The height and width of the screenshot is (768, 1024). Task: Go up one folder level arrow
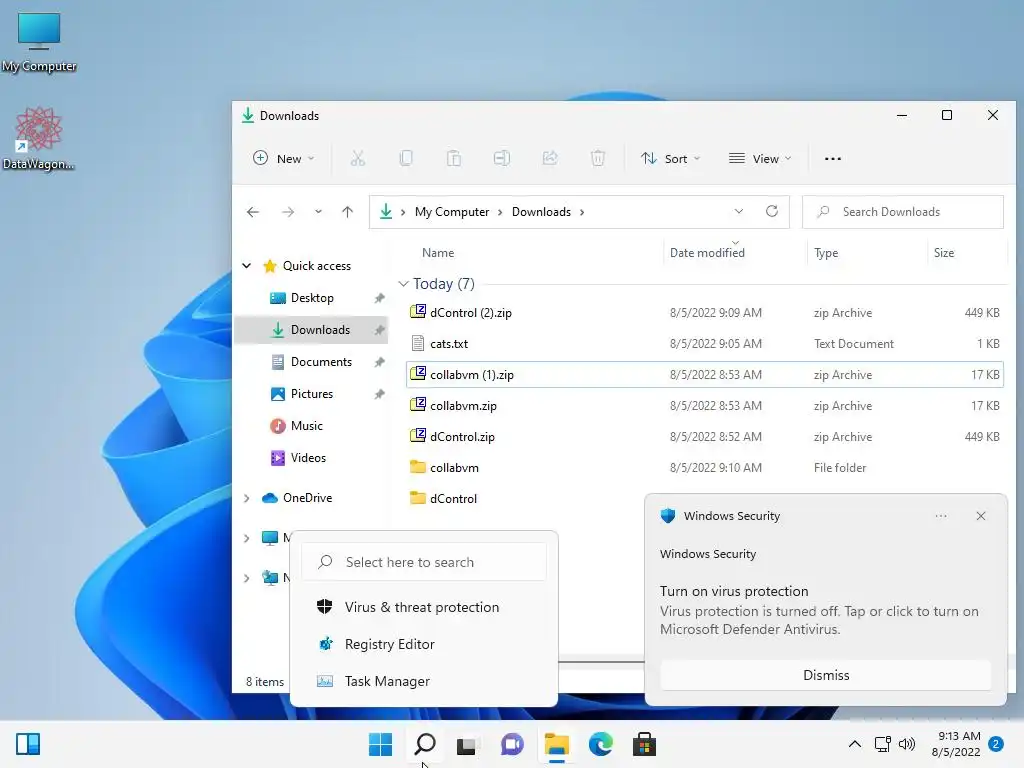coord(347,212)
